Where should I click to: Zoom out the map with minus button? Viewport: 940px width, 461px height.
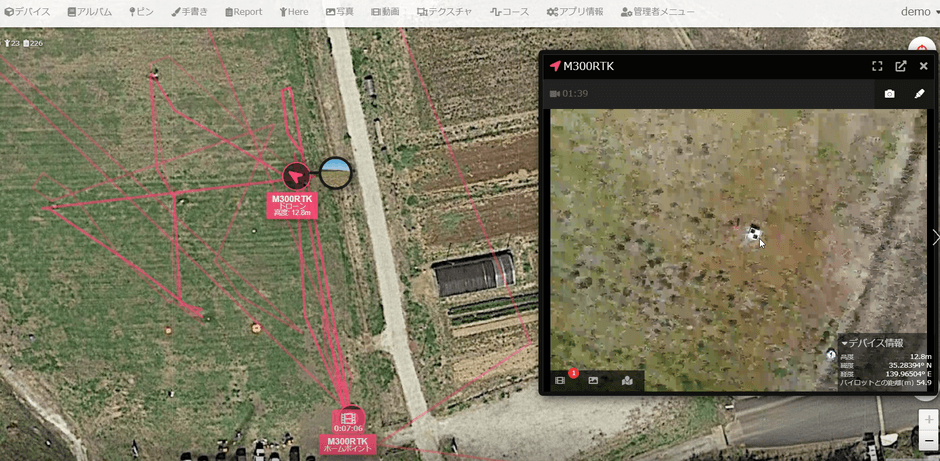[x=929, y=441]
